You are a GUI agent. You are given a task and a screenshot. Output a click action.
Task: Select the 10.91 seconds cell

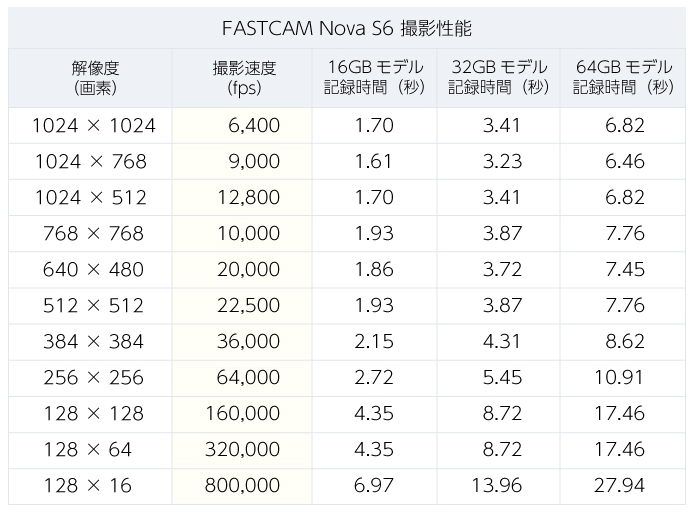point(623,378)
